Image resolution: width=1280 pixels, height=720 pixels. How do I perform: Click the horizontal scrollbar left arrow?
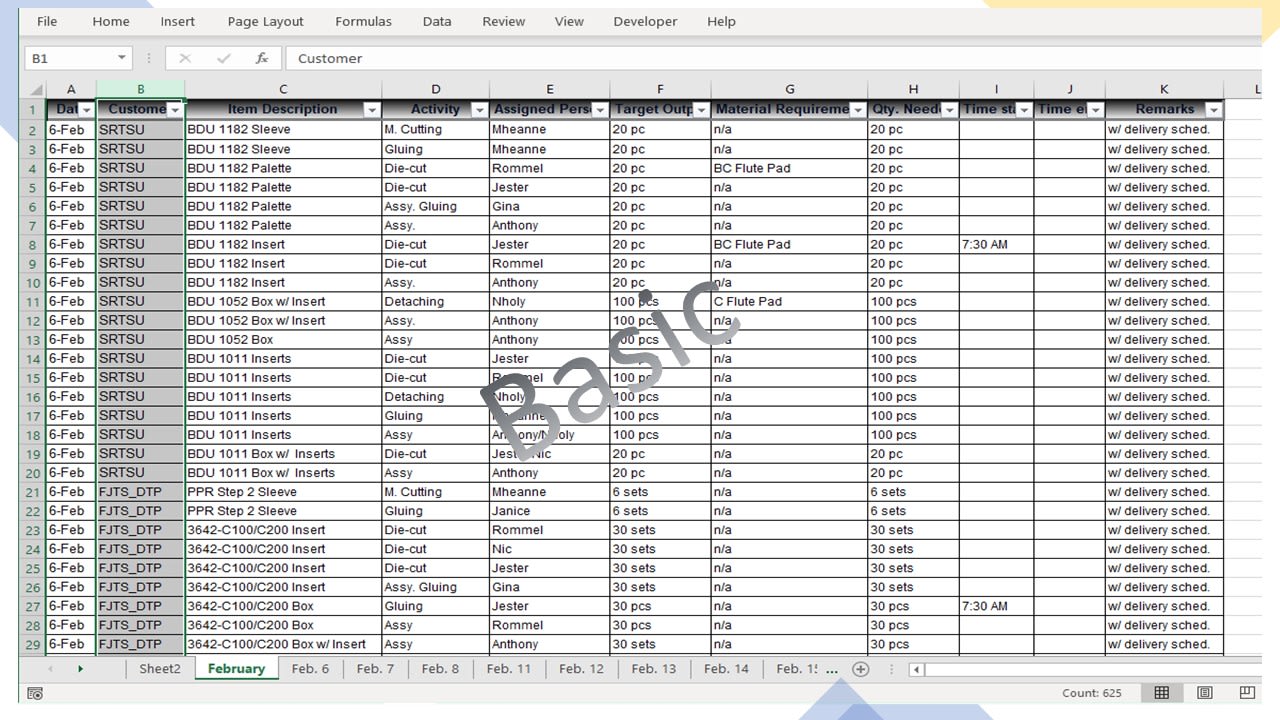click(916, 669)
